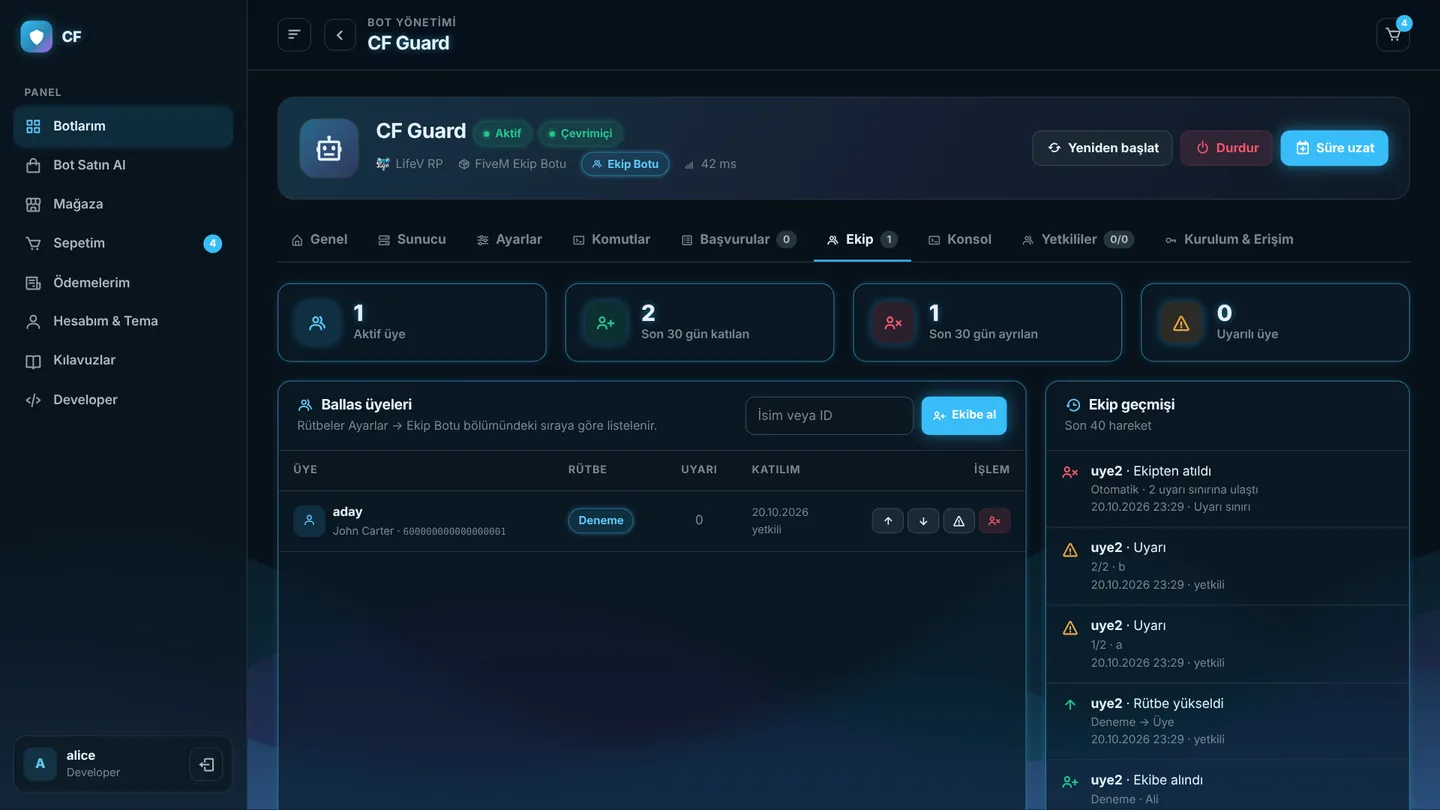Open the shopping cart icon in header

(x=1393, y=35)
